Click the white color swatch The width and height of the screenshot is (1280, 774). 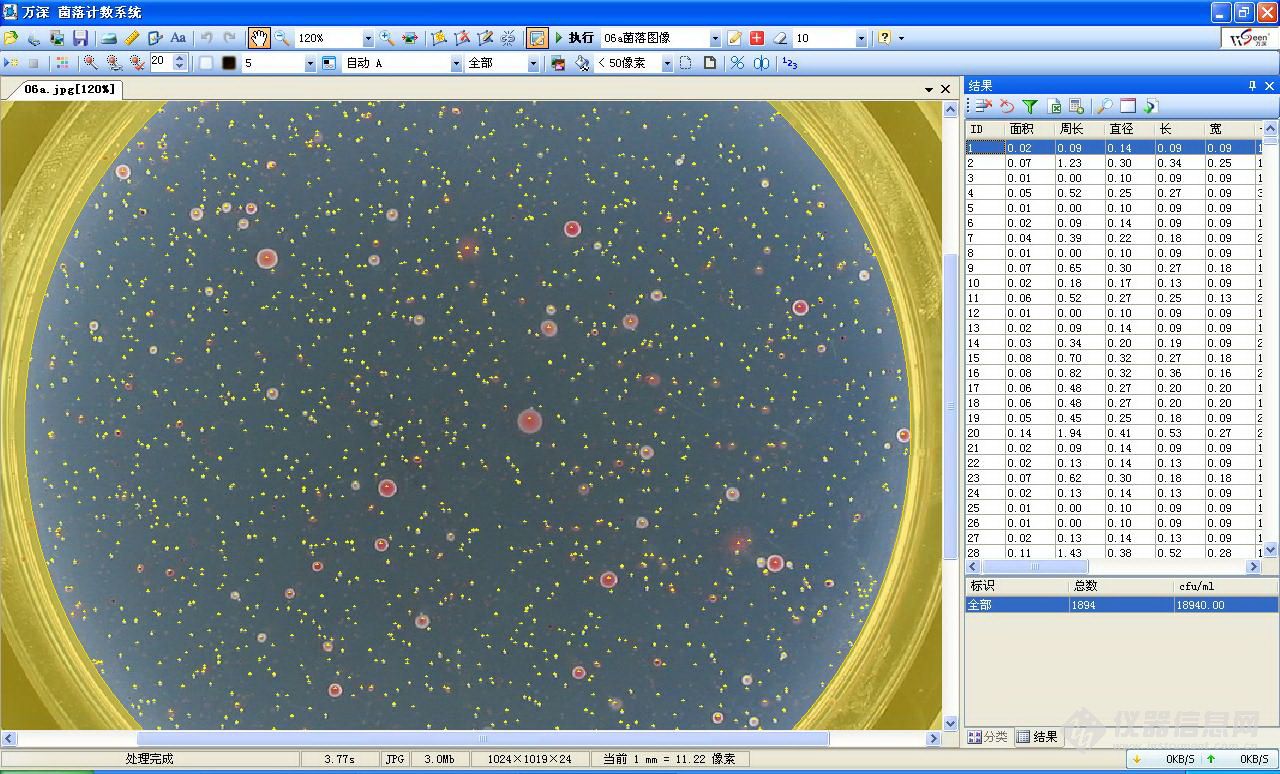pyautogui.click(x=206, y=63)
